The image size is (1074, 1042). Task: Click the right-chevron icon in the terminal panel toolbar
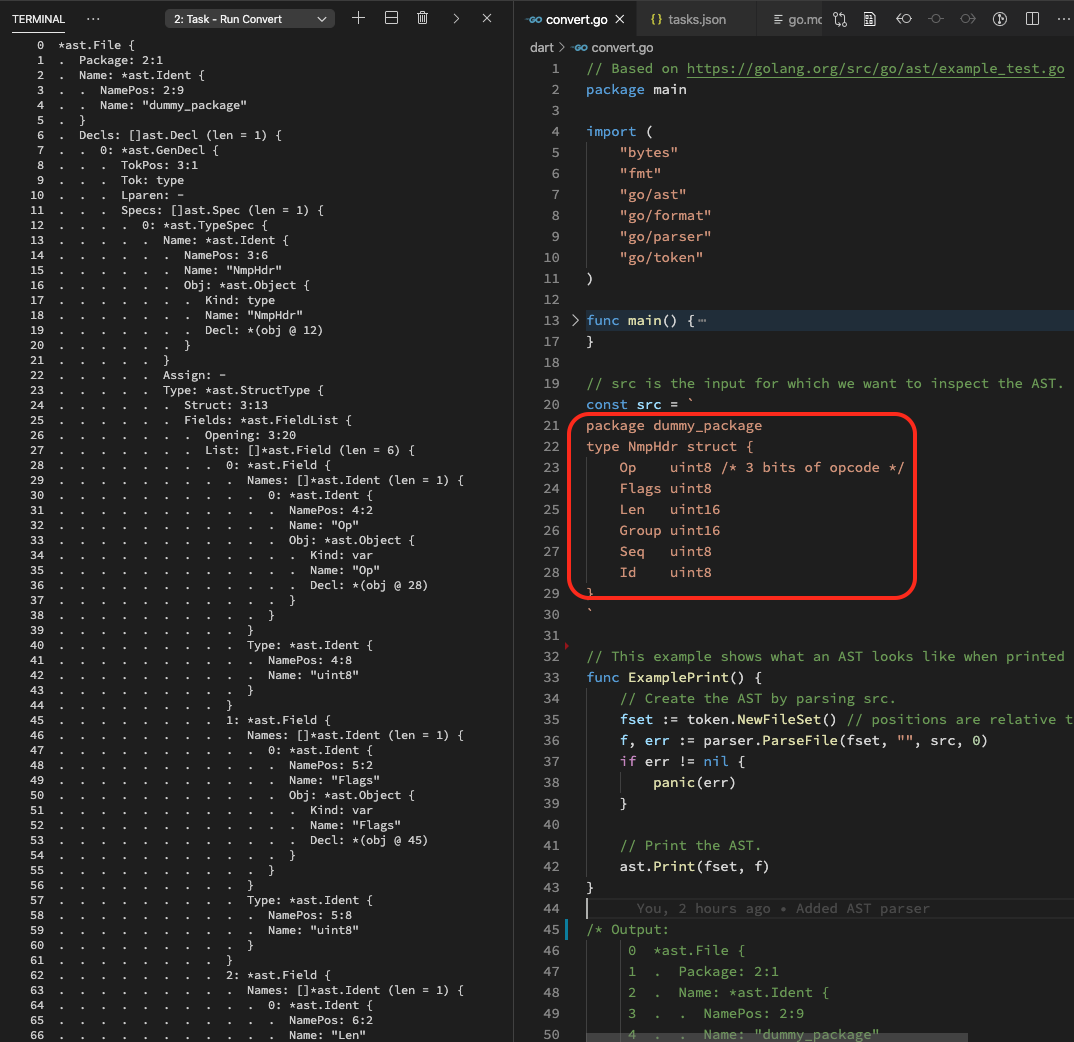(x=456, y=18)
